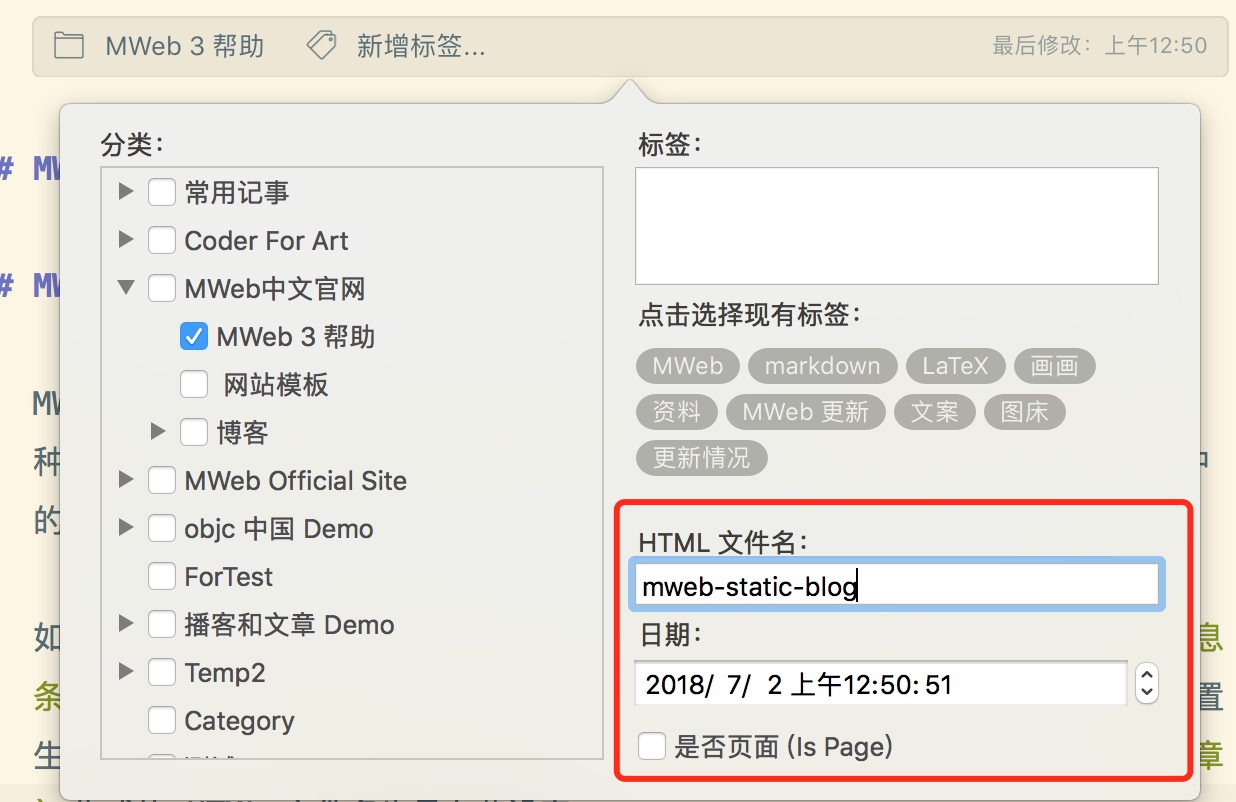Expand the objc 中国 Demo category

point(126,528)
